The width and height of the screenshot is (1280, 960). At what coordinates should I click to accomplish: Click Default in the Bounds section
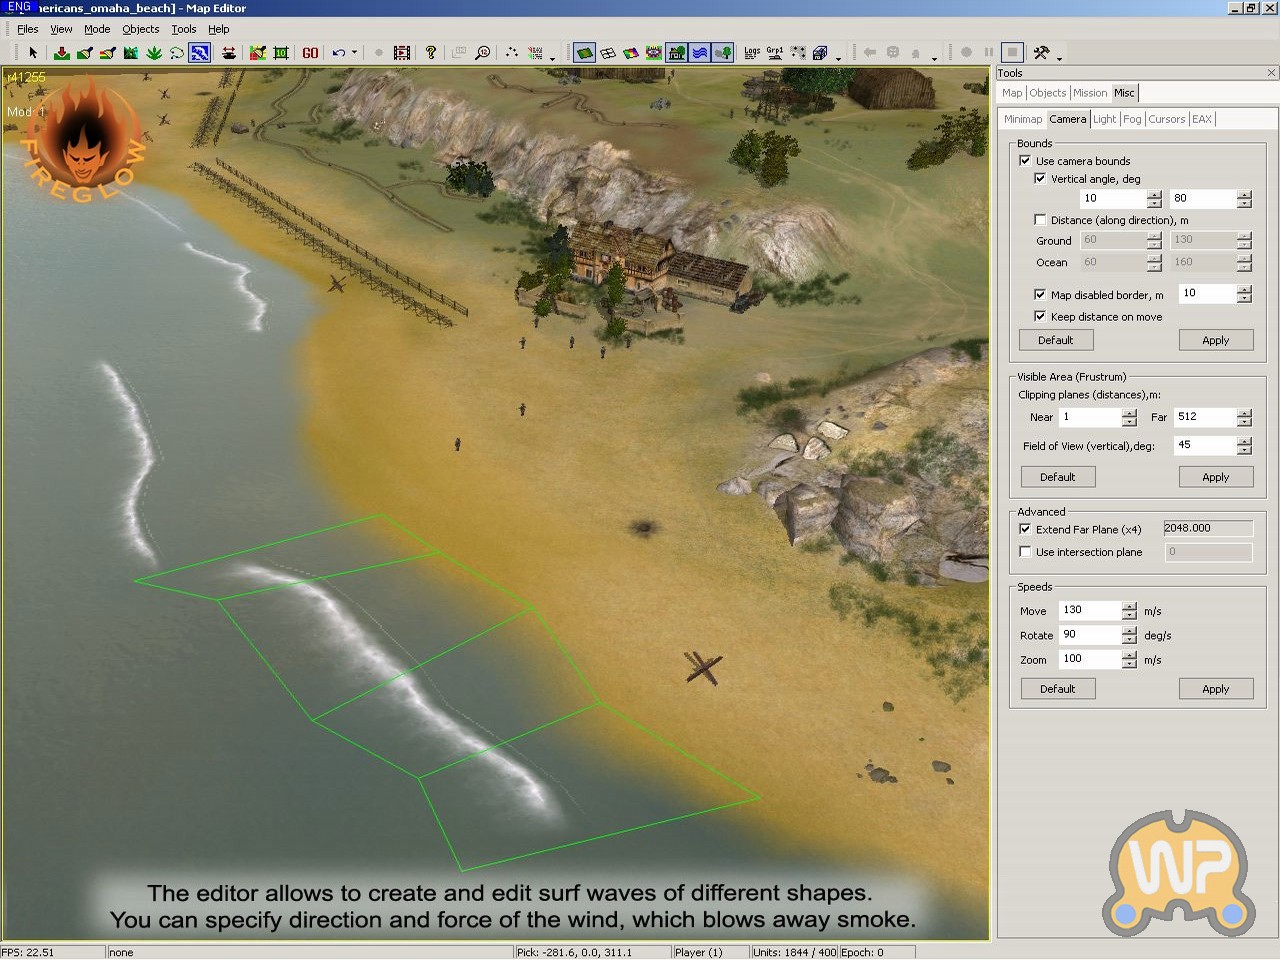coord(1055,340)
